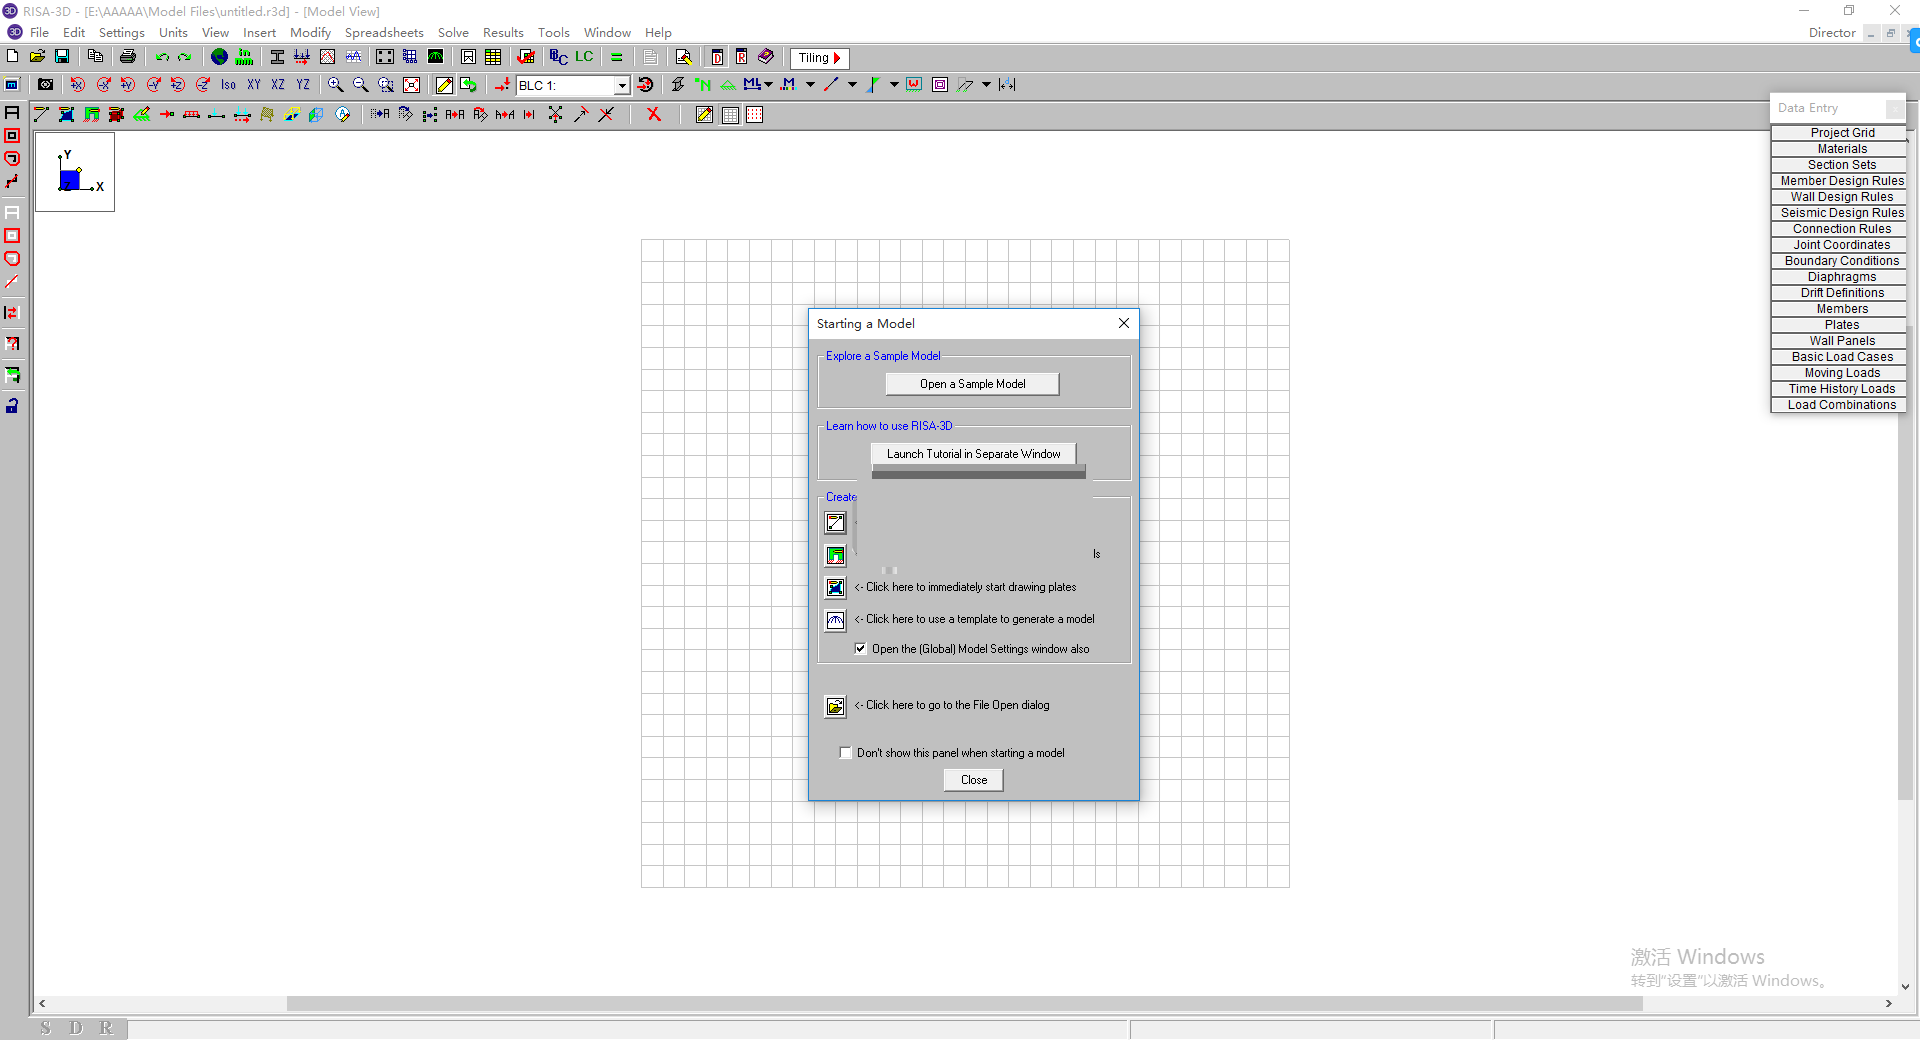
Task: Click the horizontal scrollbar thumb in Model View
Action: pyautogui.click(x=964, y=1003)
